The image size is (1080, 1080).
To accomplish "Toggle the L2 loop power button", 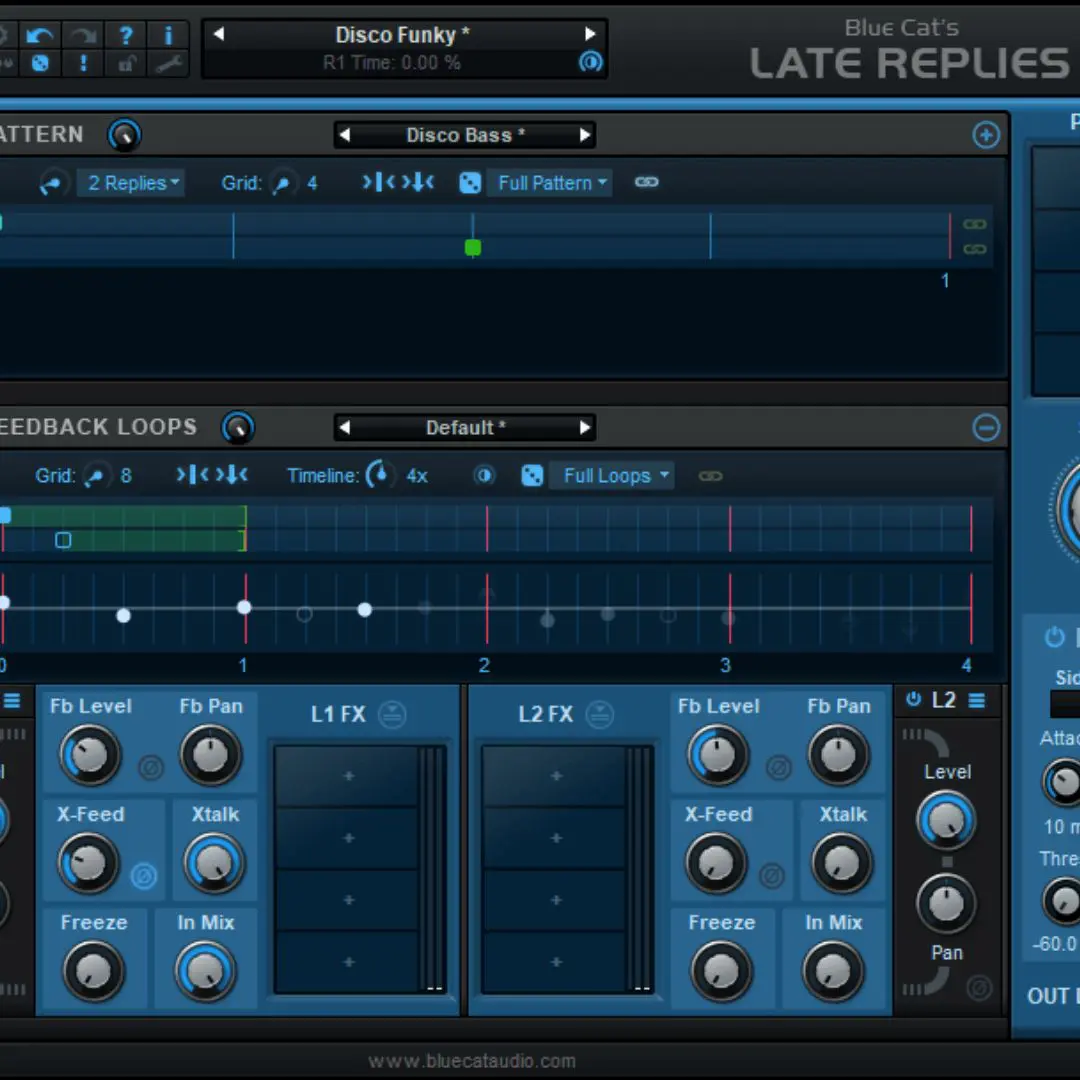I will 914,699.
